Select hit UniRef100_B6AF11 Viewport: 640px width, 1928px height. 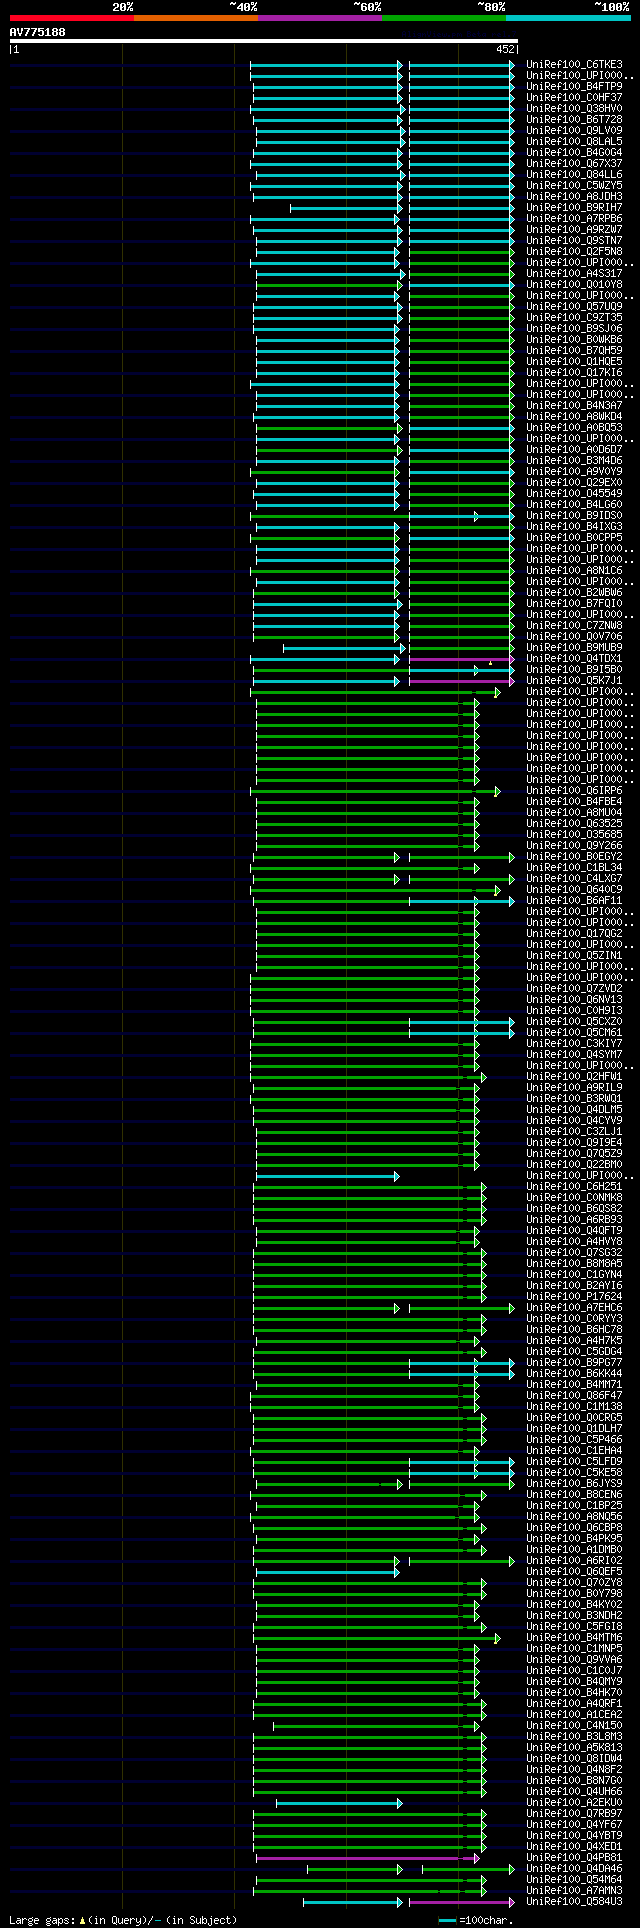point(574,901)
